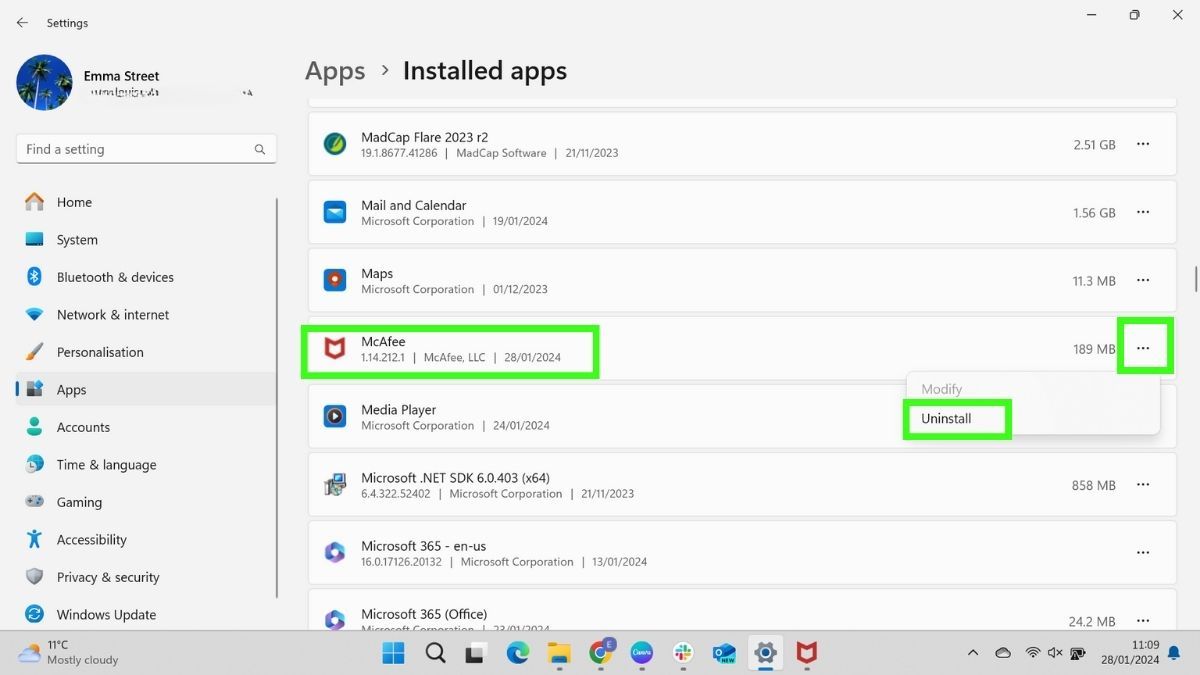Click the muted volume icon in system tray

1055,653
